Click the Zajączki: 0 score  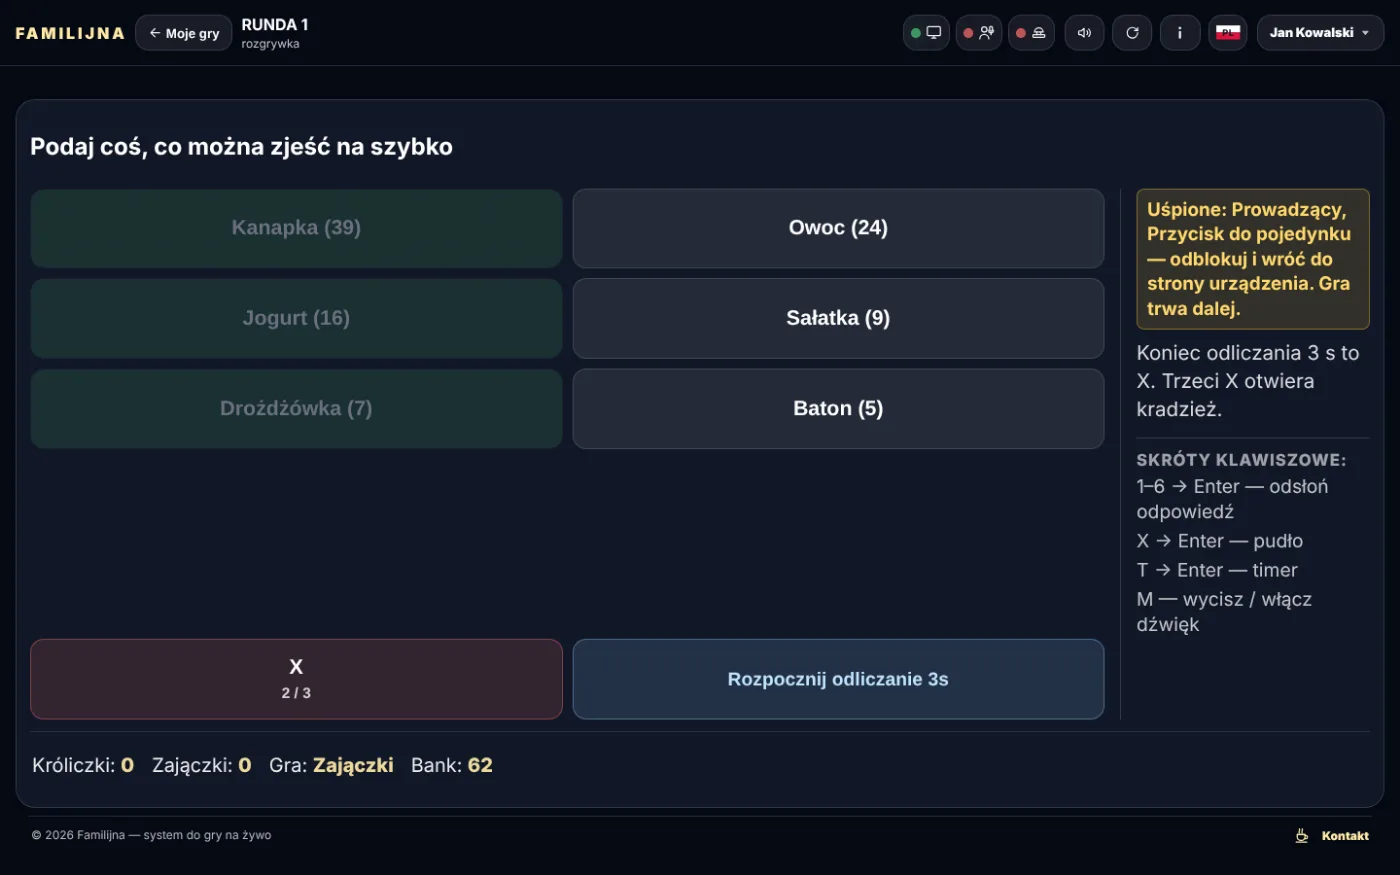tap(201, 765)
